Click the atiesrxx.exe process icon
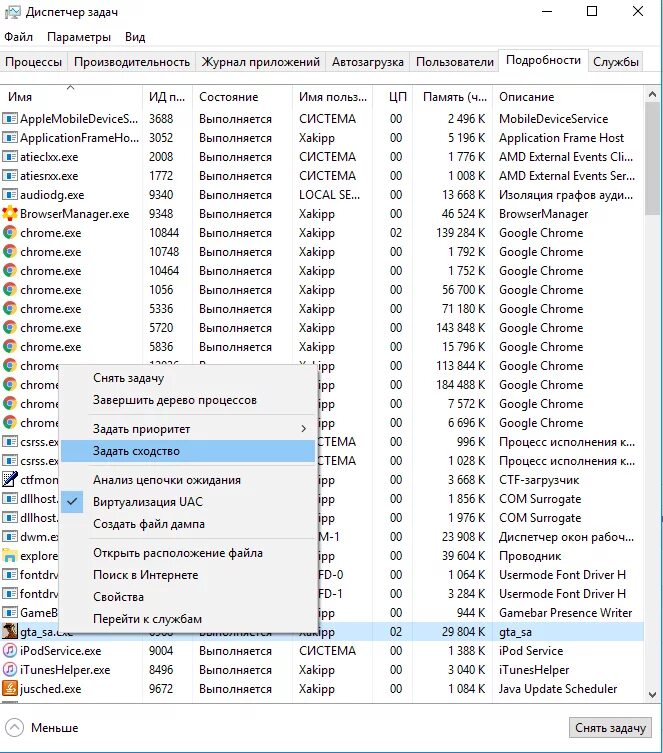 10,176
